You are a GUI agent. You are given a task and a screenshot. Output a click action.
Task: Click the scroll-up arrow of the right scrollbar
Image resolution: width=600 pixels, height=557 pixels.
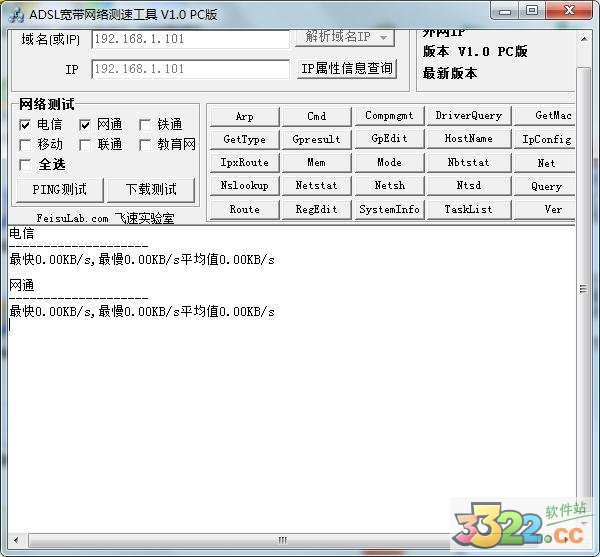pyautogui.click(x=584, y=39)
